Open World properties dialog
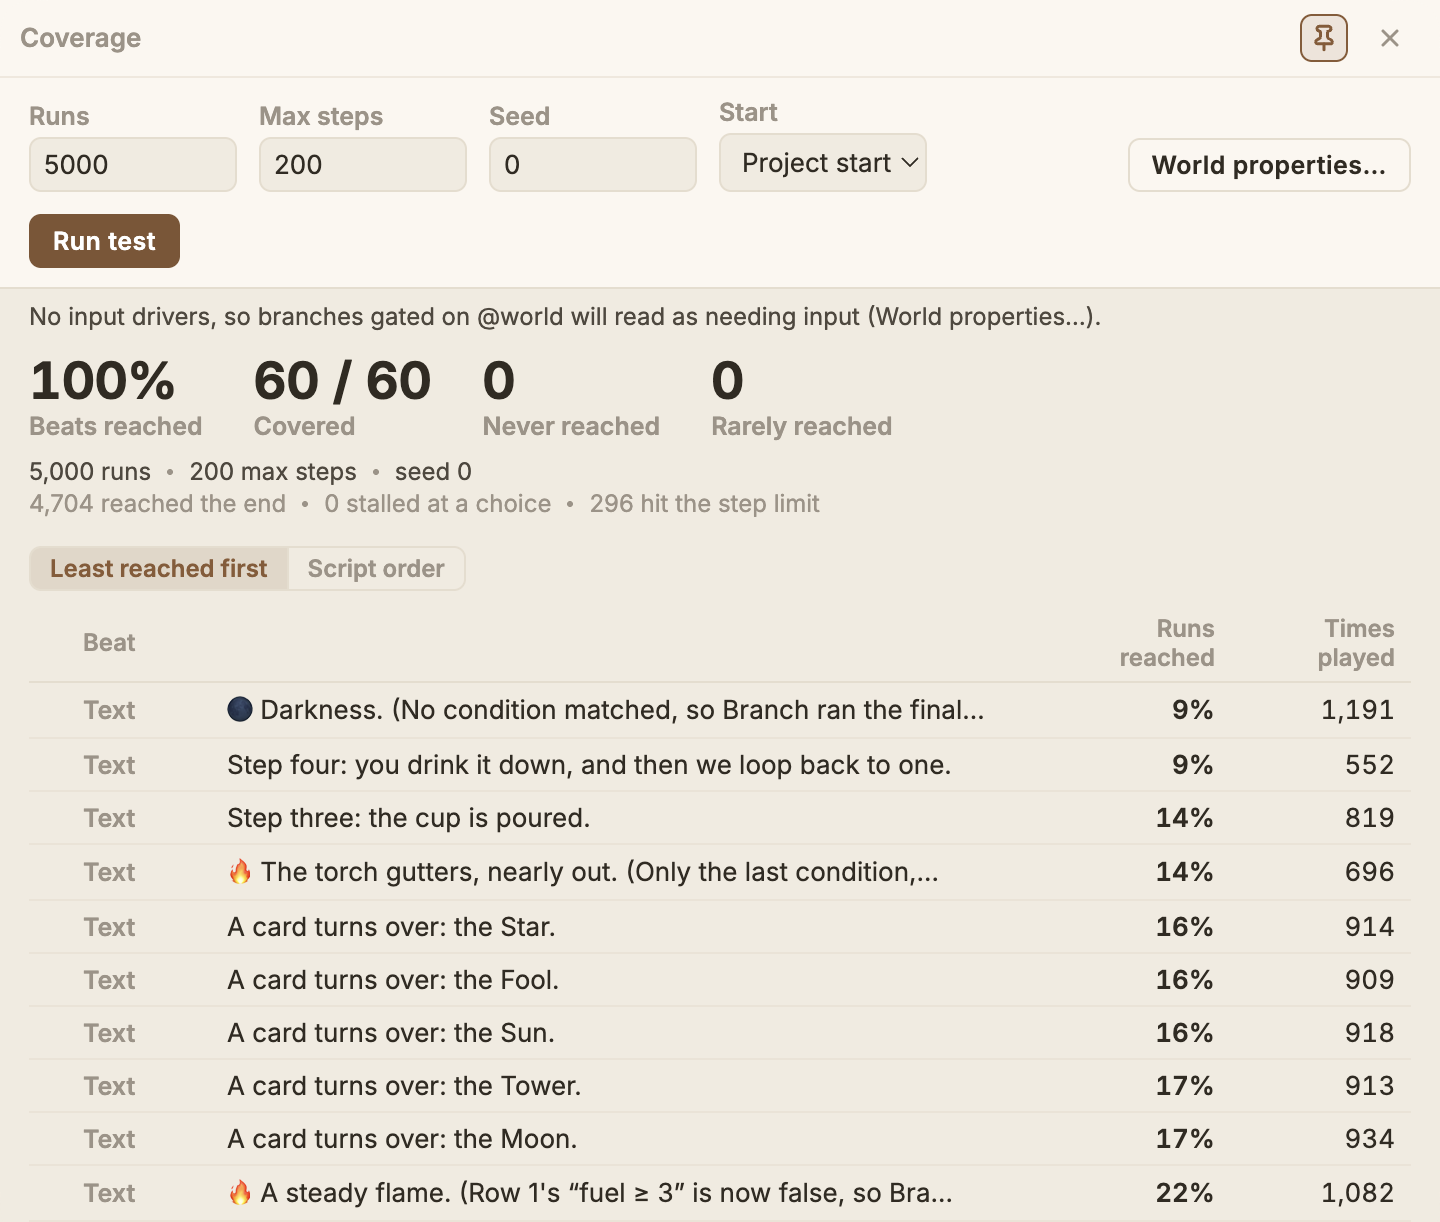This screenshot has width=1440, height=1222. [x=1269, y=165]
